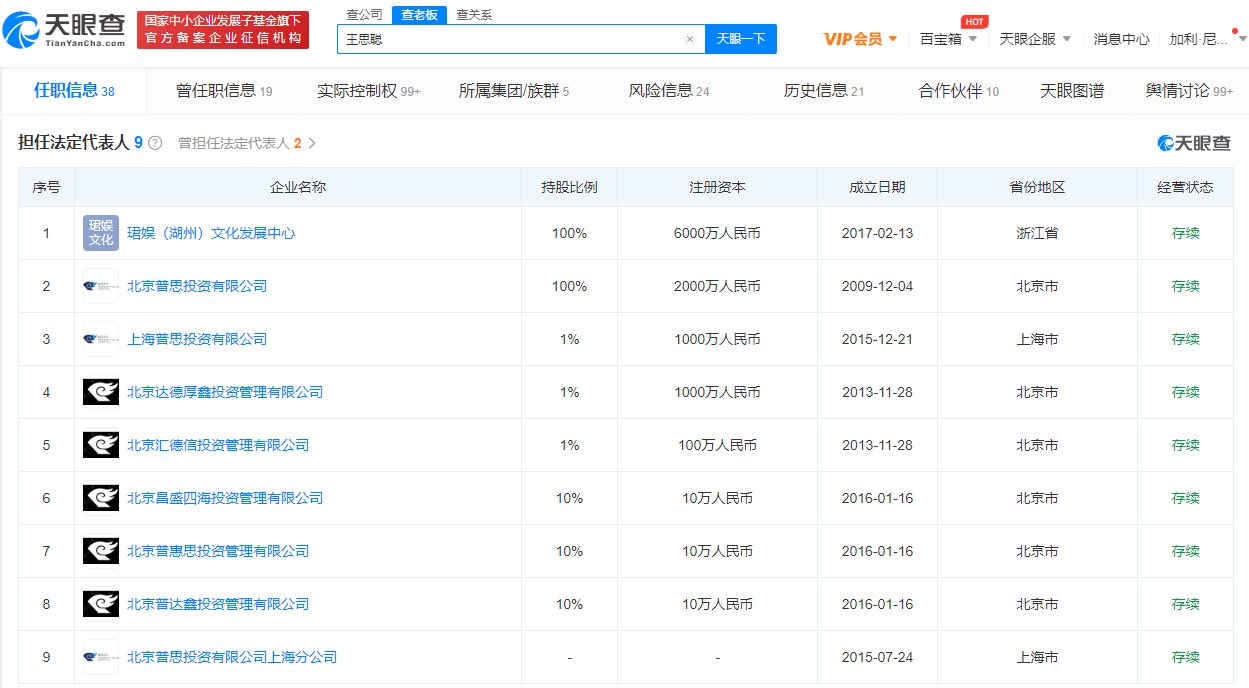Screen dimensions: 1249x688
Task: Click the 上海普思投资有限公司 logo icon
Action: (x=101, y=339)
